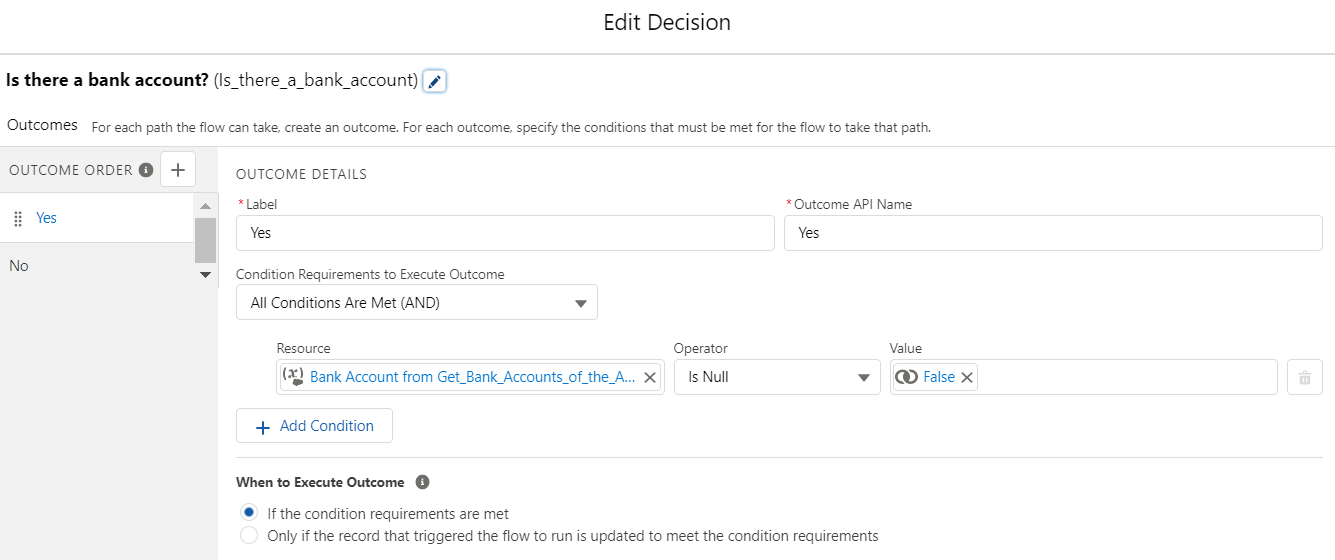This screenshot has width=1335, height=560.
Task: Click the plus icon to add new outcome
Action: click(x=178, y=170)
